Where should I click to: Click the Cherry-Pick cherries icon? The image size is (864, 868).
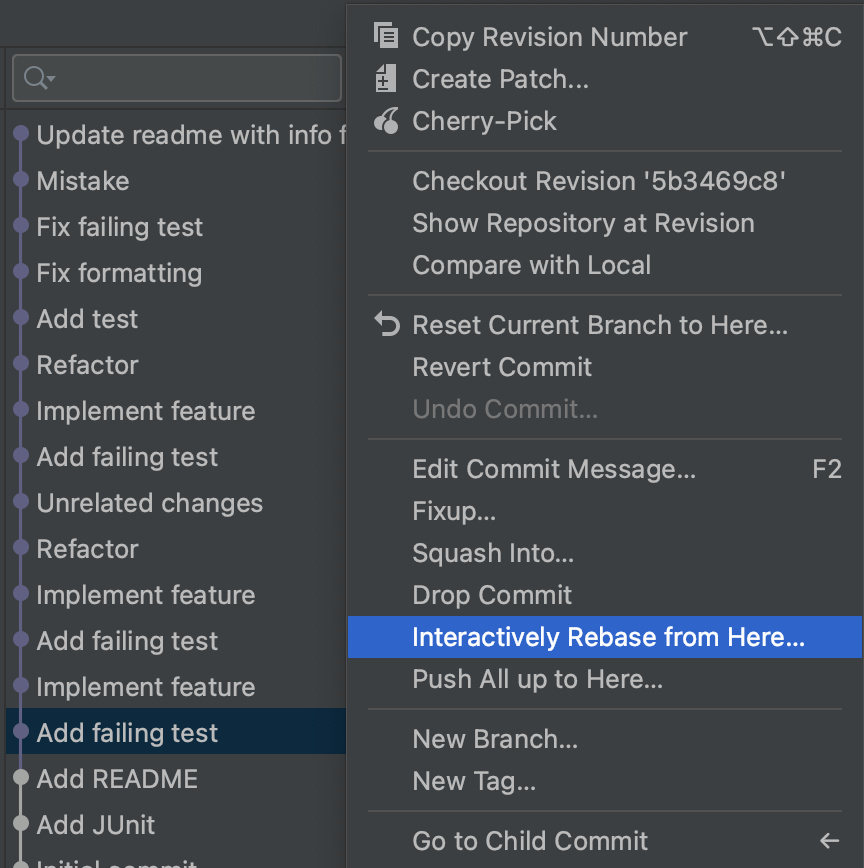pos(386,121)
